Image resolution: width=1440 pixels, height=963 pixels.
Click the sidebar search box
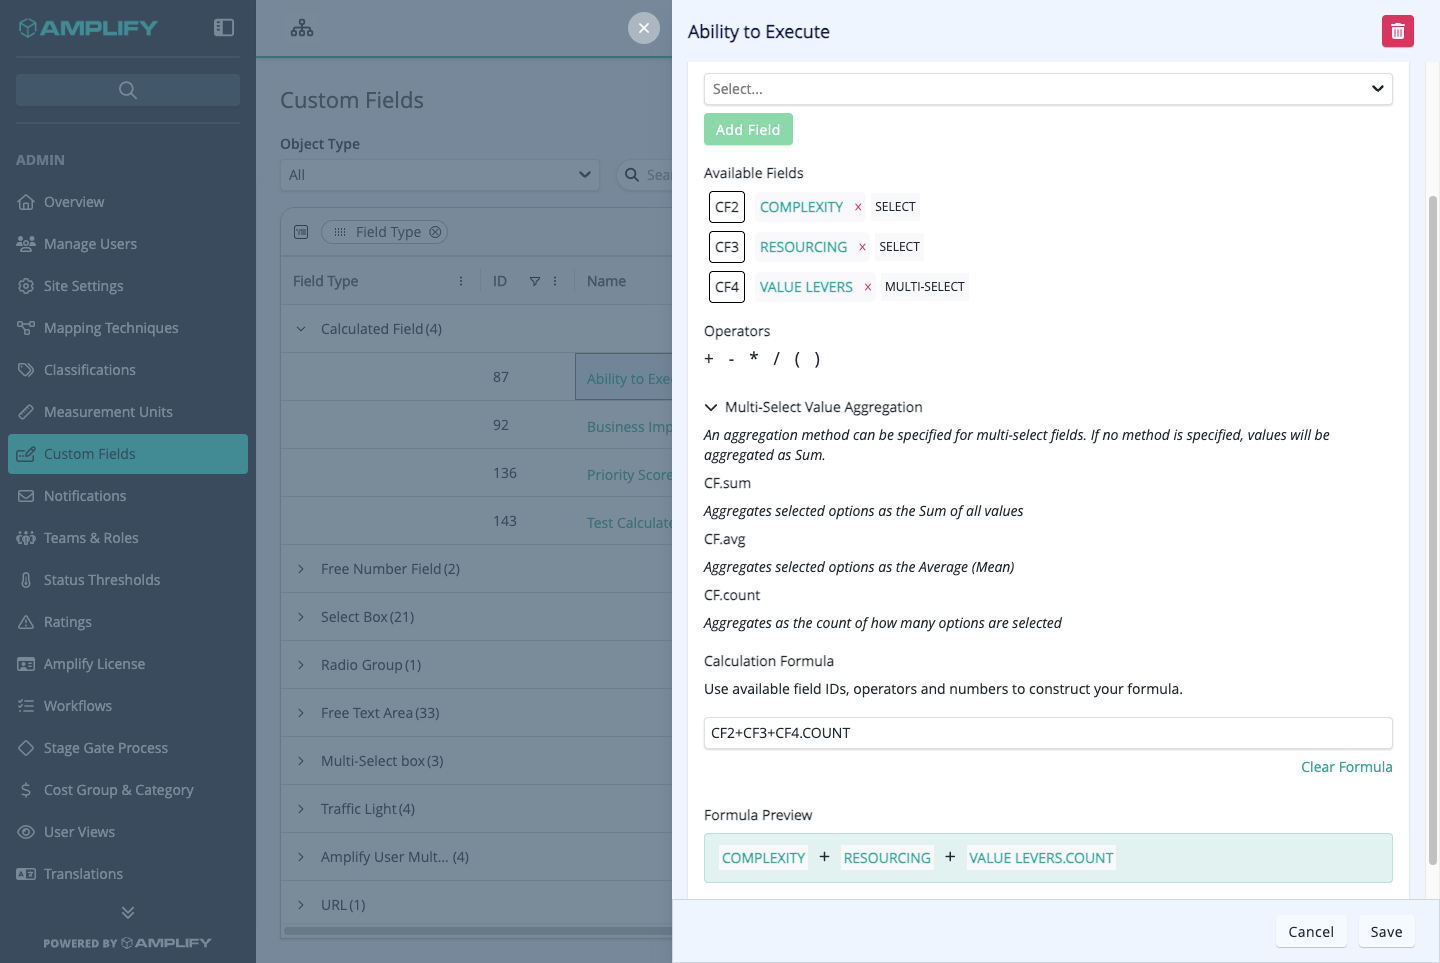coord(128,90)
